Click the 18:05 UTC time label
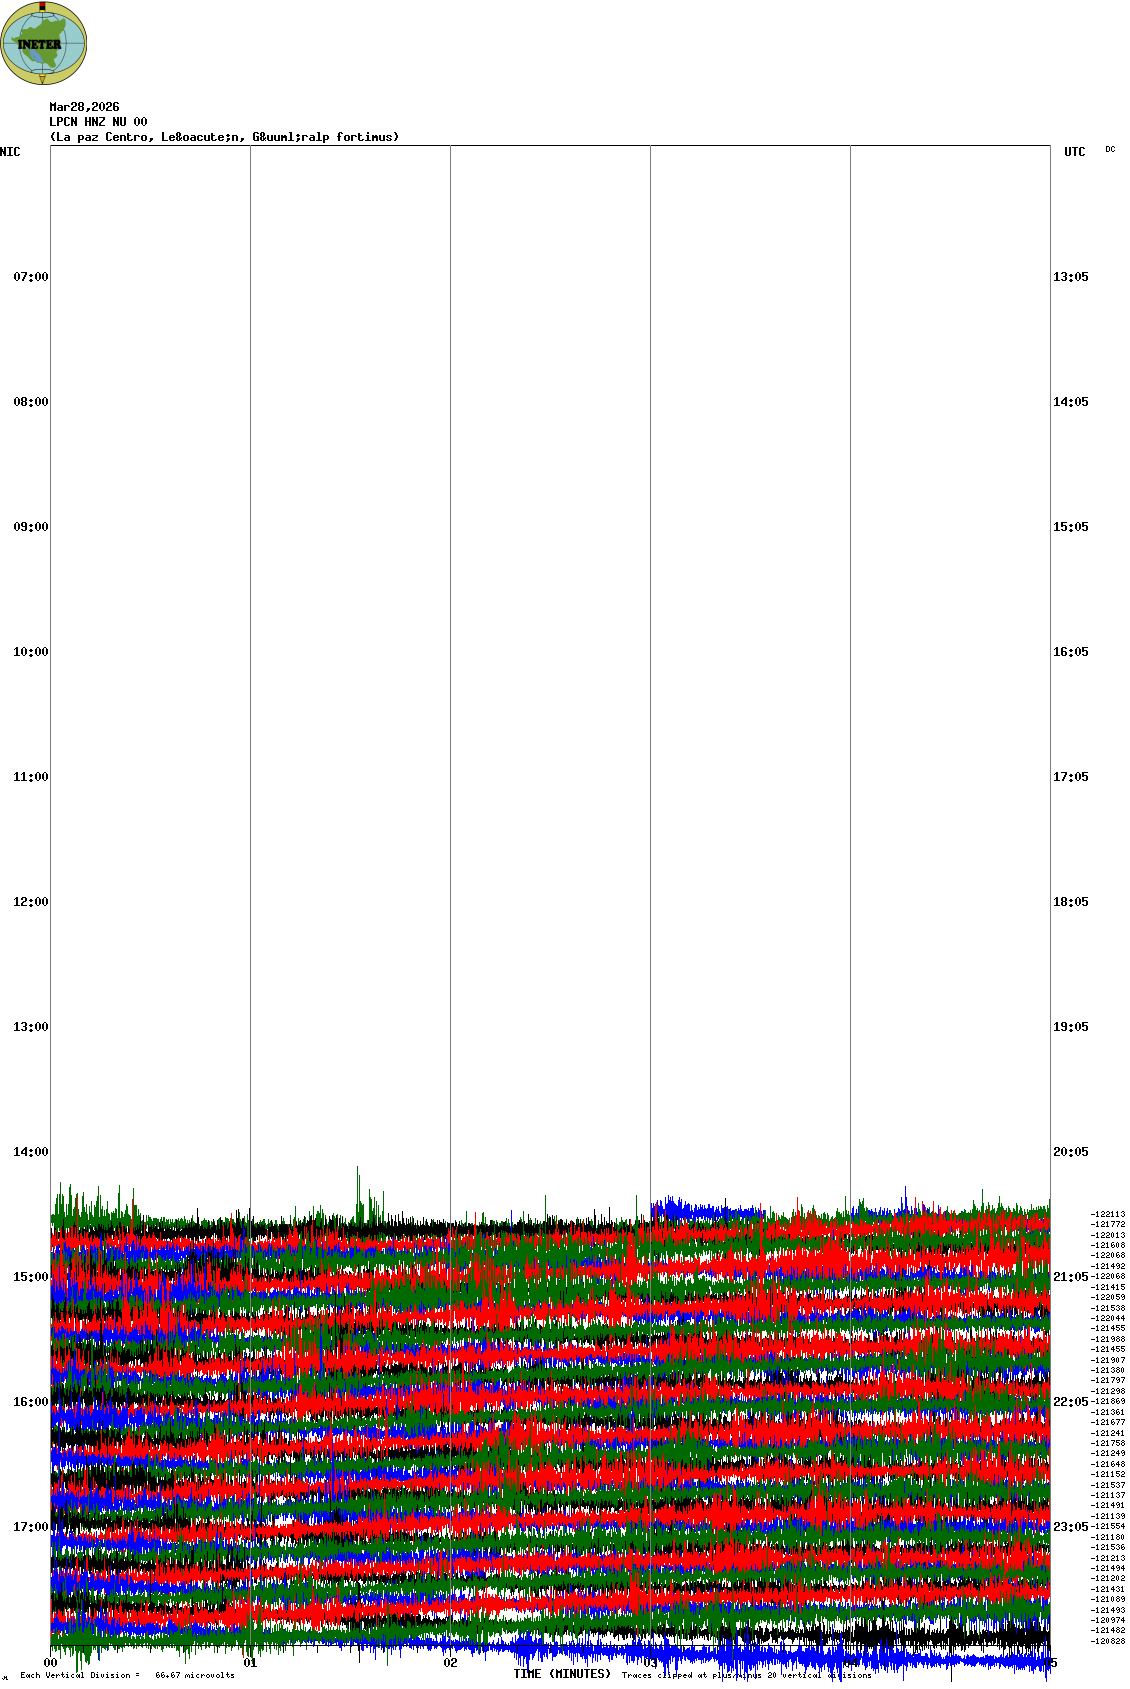The width and height of the screenshot is (1130, 1689). (x=1070, y=902)
